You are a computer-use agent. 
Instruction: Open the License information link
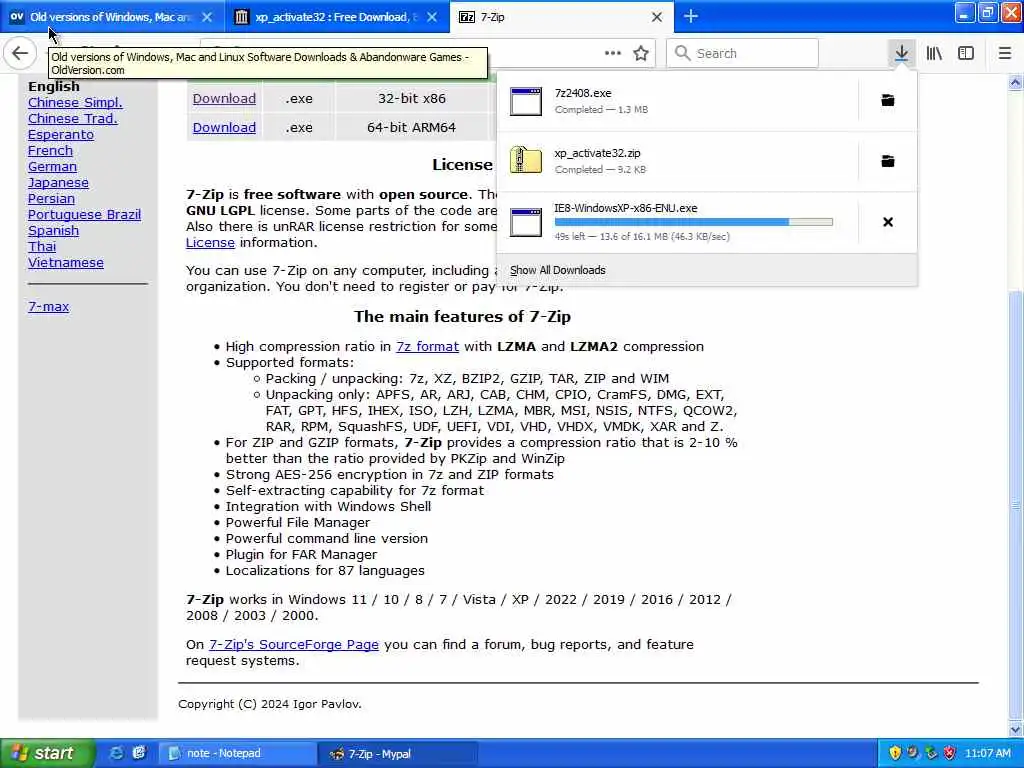pos(210,242)
